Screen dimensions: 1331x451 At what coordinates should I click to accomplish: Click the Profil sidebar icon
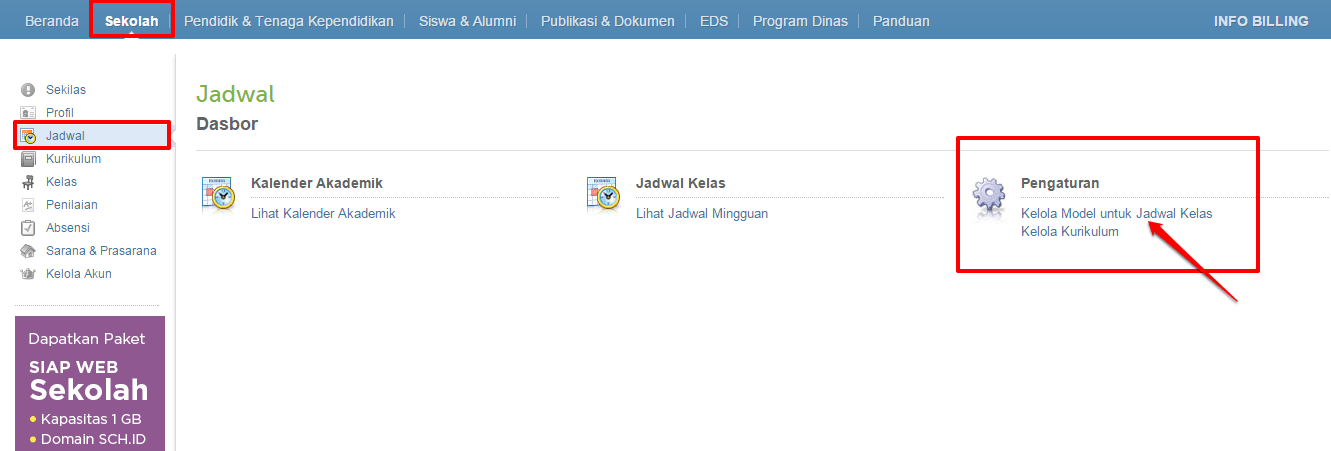coord(28,113)
